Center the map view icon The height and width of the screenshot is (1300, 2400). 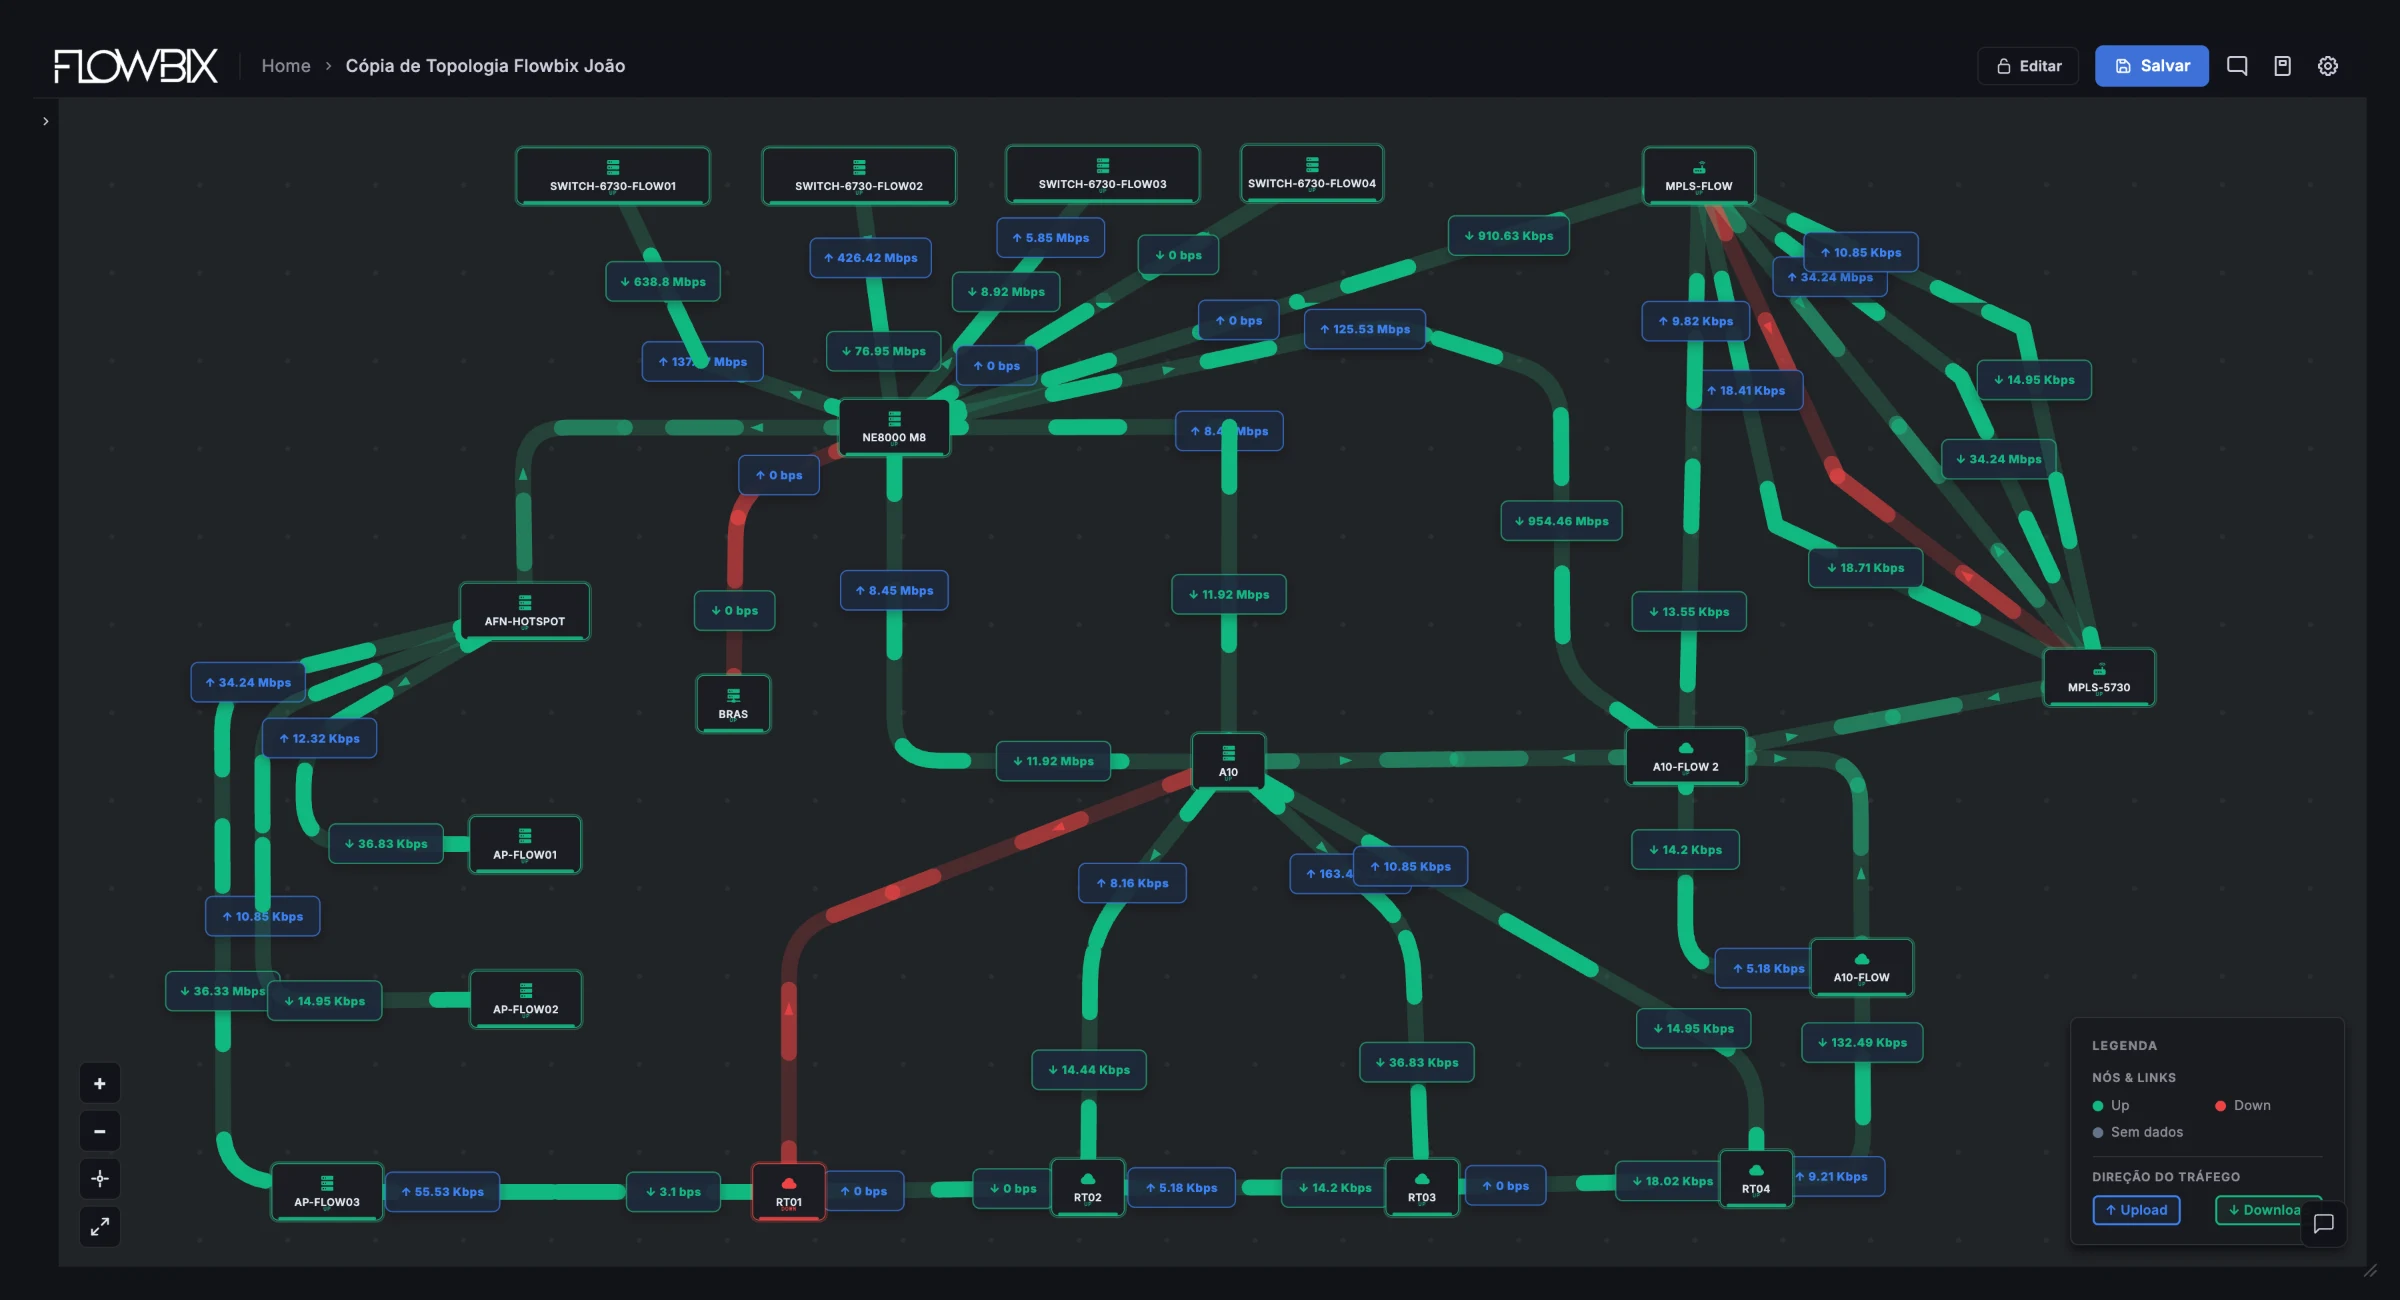[x=100, y=1179]
